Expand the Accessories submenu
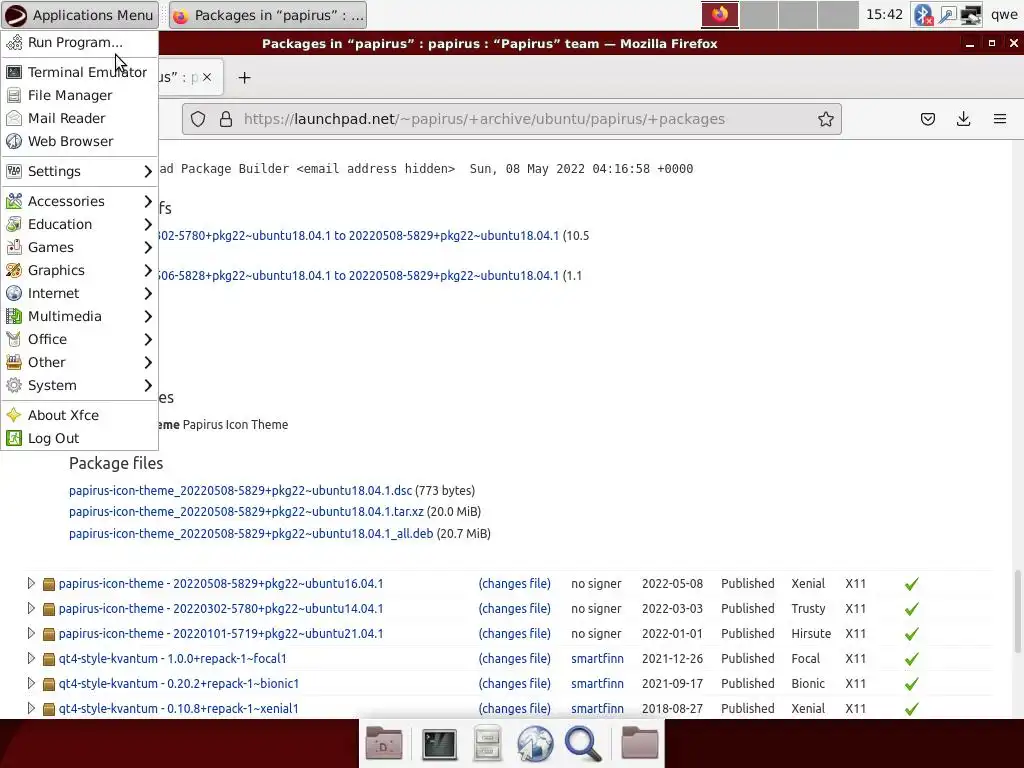Screen dimensions: 1024x768 pyautogui.click(x=79, y=201)
